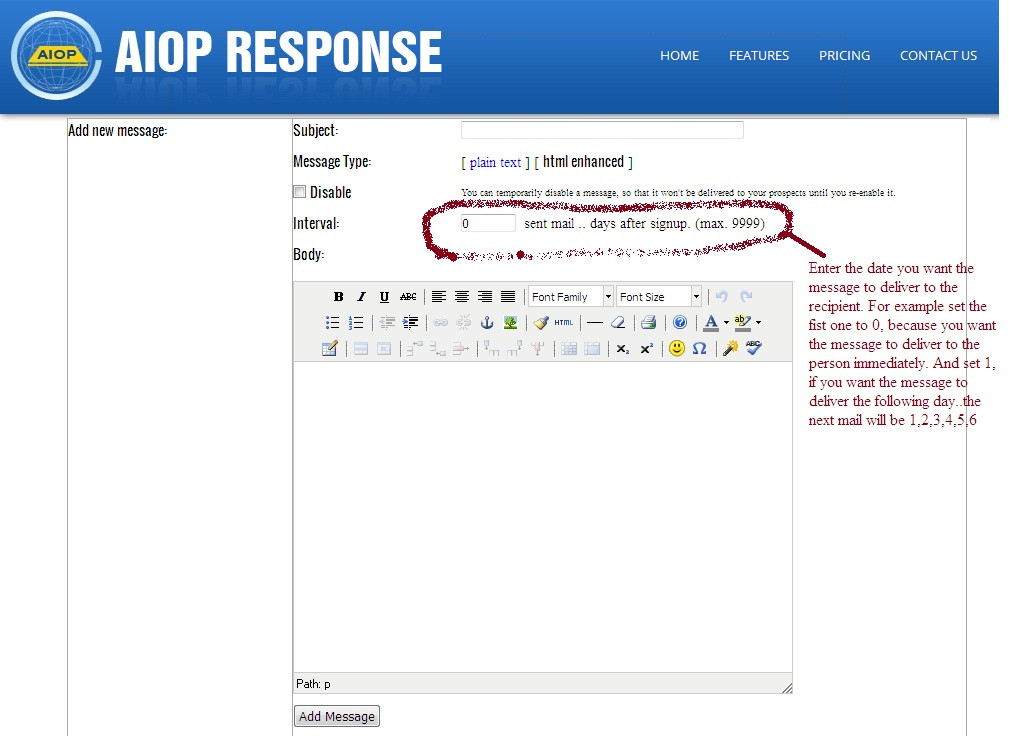The width and height of the screenshot is (1024, 736).
Task: Indent the paragraph
Action: [x=410, y=322]
